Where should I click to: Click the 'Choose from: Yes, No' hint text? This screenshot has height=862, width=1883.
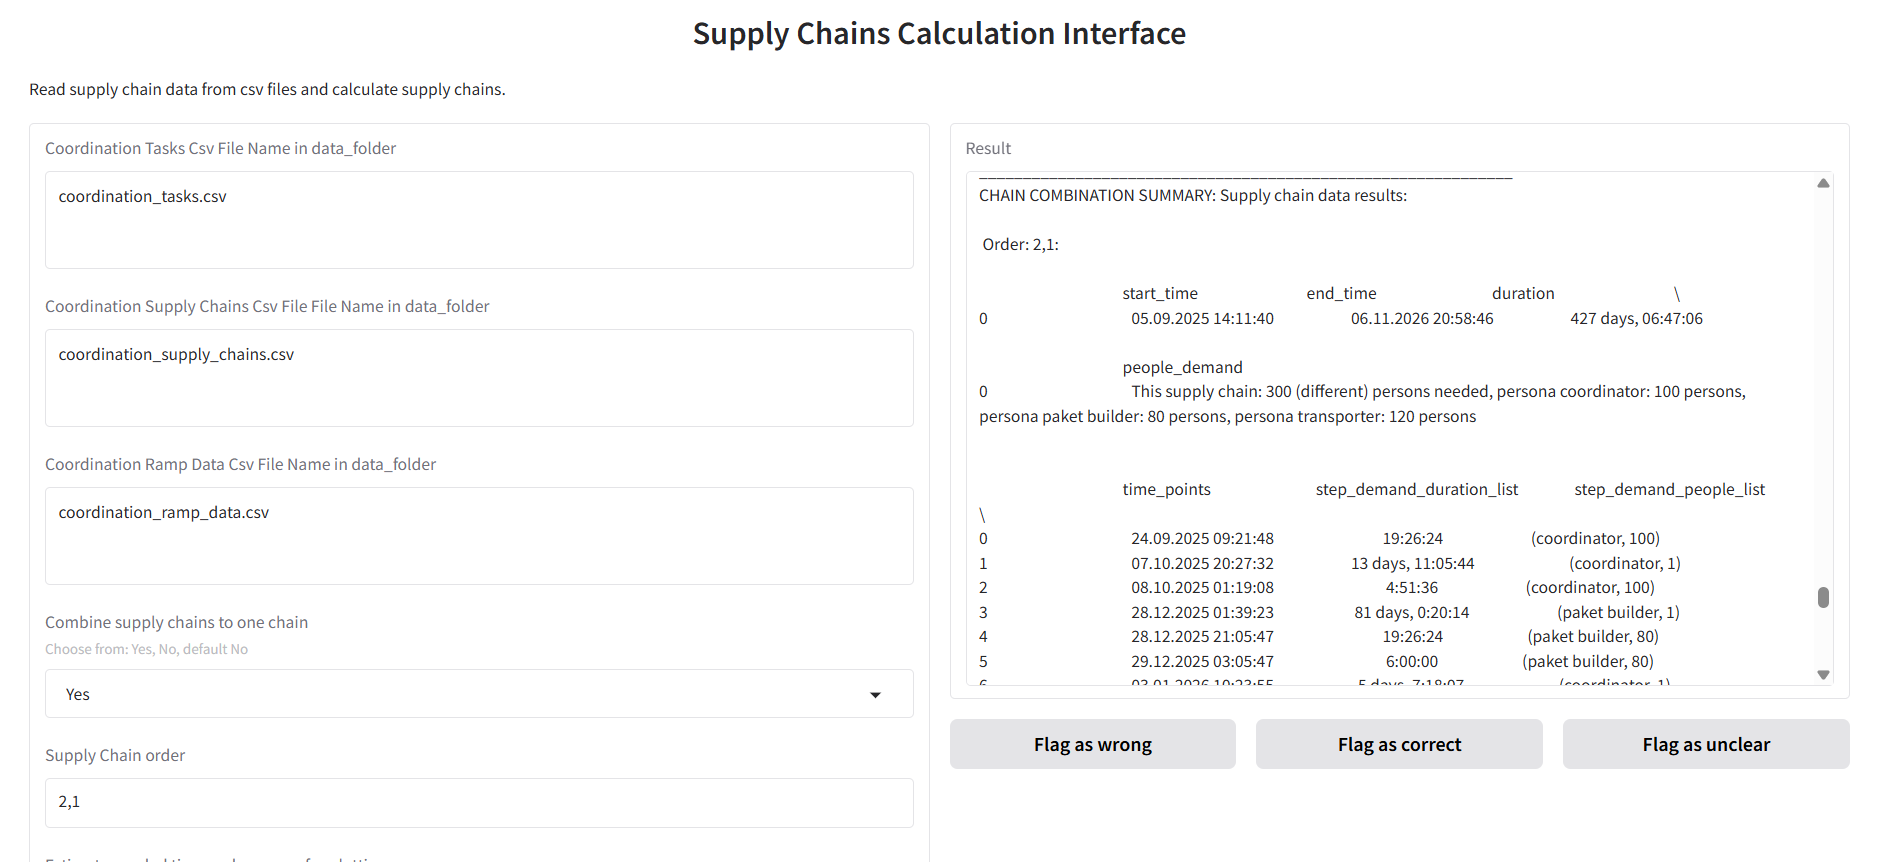point(146,650)
